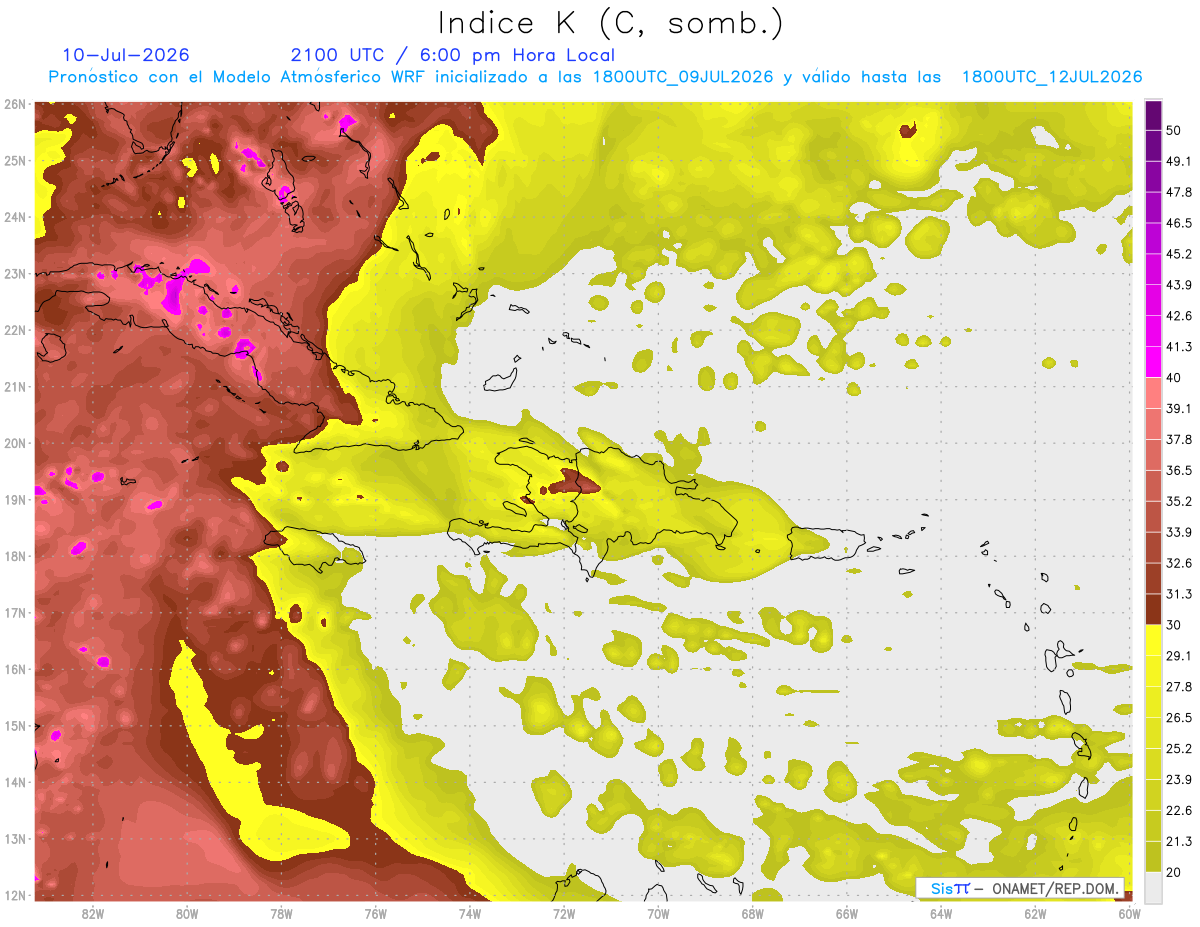The height and width of the screenshot is (927, 1200).
Task: Click the legend value '49.1'
Action: (x=1179, y=161)
